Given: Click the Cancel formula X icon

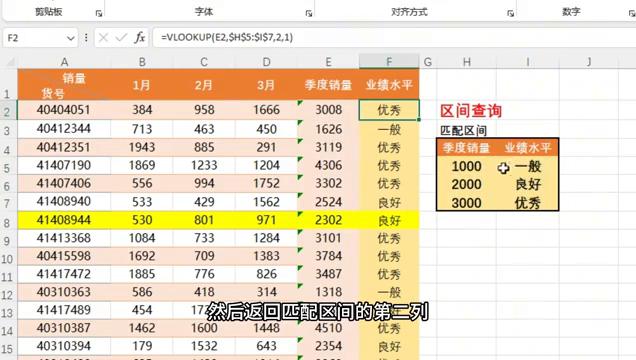Looking at the screenshot, I should click(x=103, y=38).
